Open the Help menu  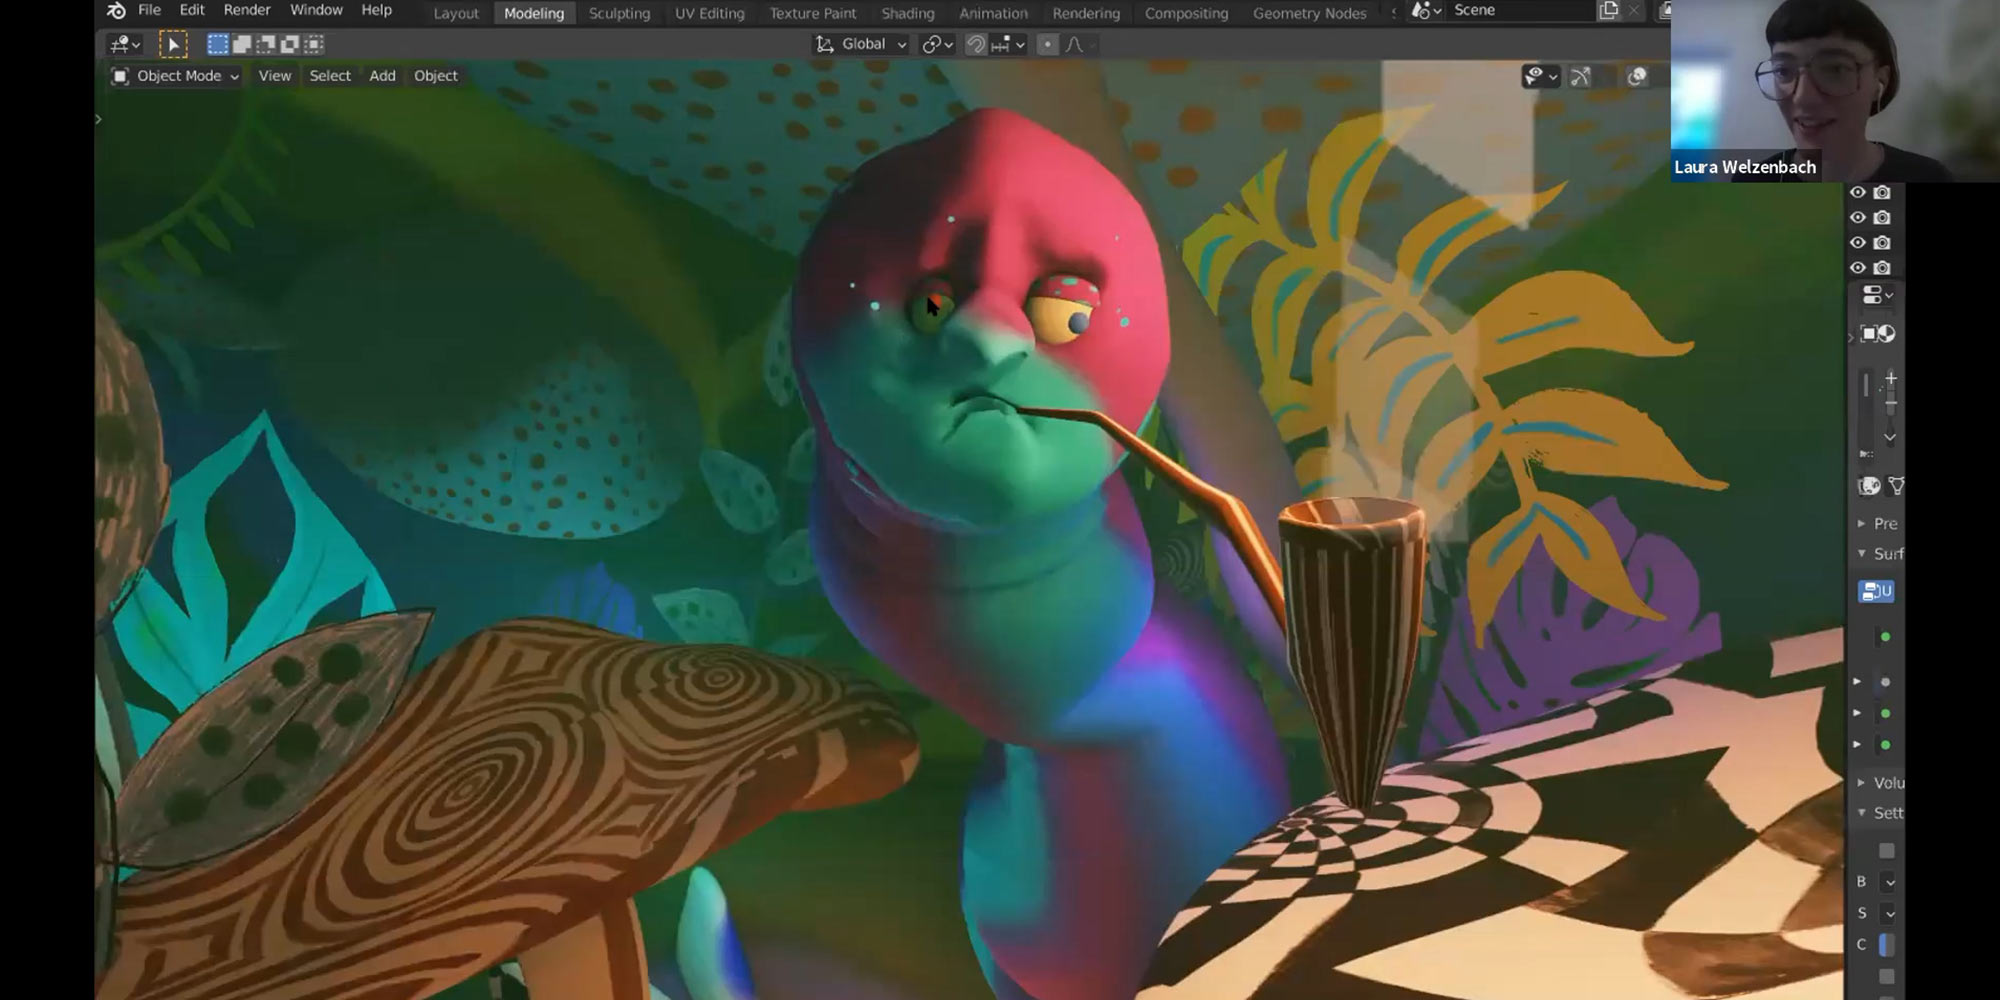377,10
